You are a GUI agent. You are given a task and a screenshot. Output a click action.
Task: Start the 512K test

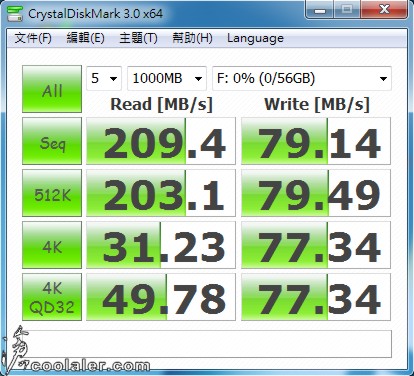(52, 193)
